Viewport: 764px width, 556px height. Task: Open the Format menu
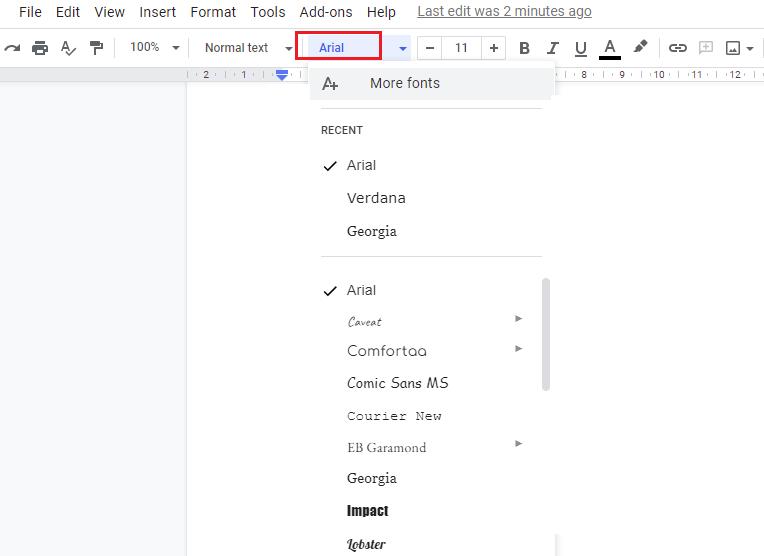coord(213,12)
